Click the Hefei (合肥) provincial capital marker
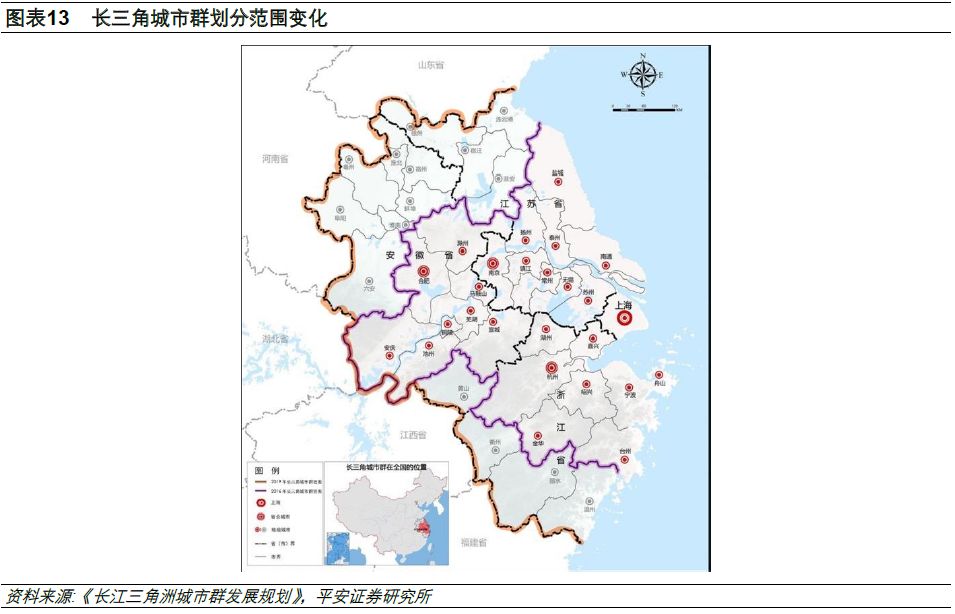The image size is (955, 614). (424, 271)
